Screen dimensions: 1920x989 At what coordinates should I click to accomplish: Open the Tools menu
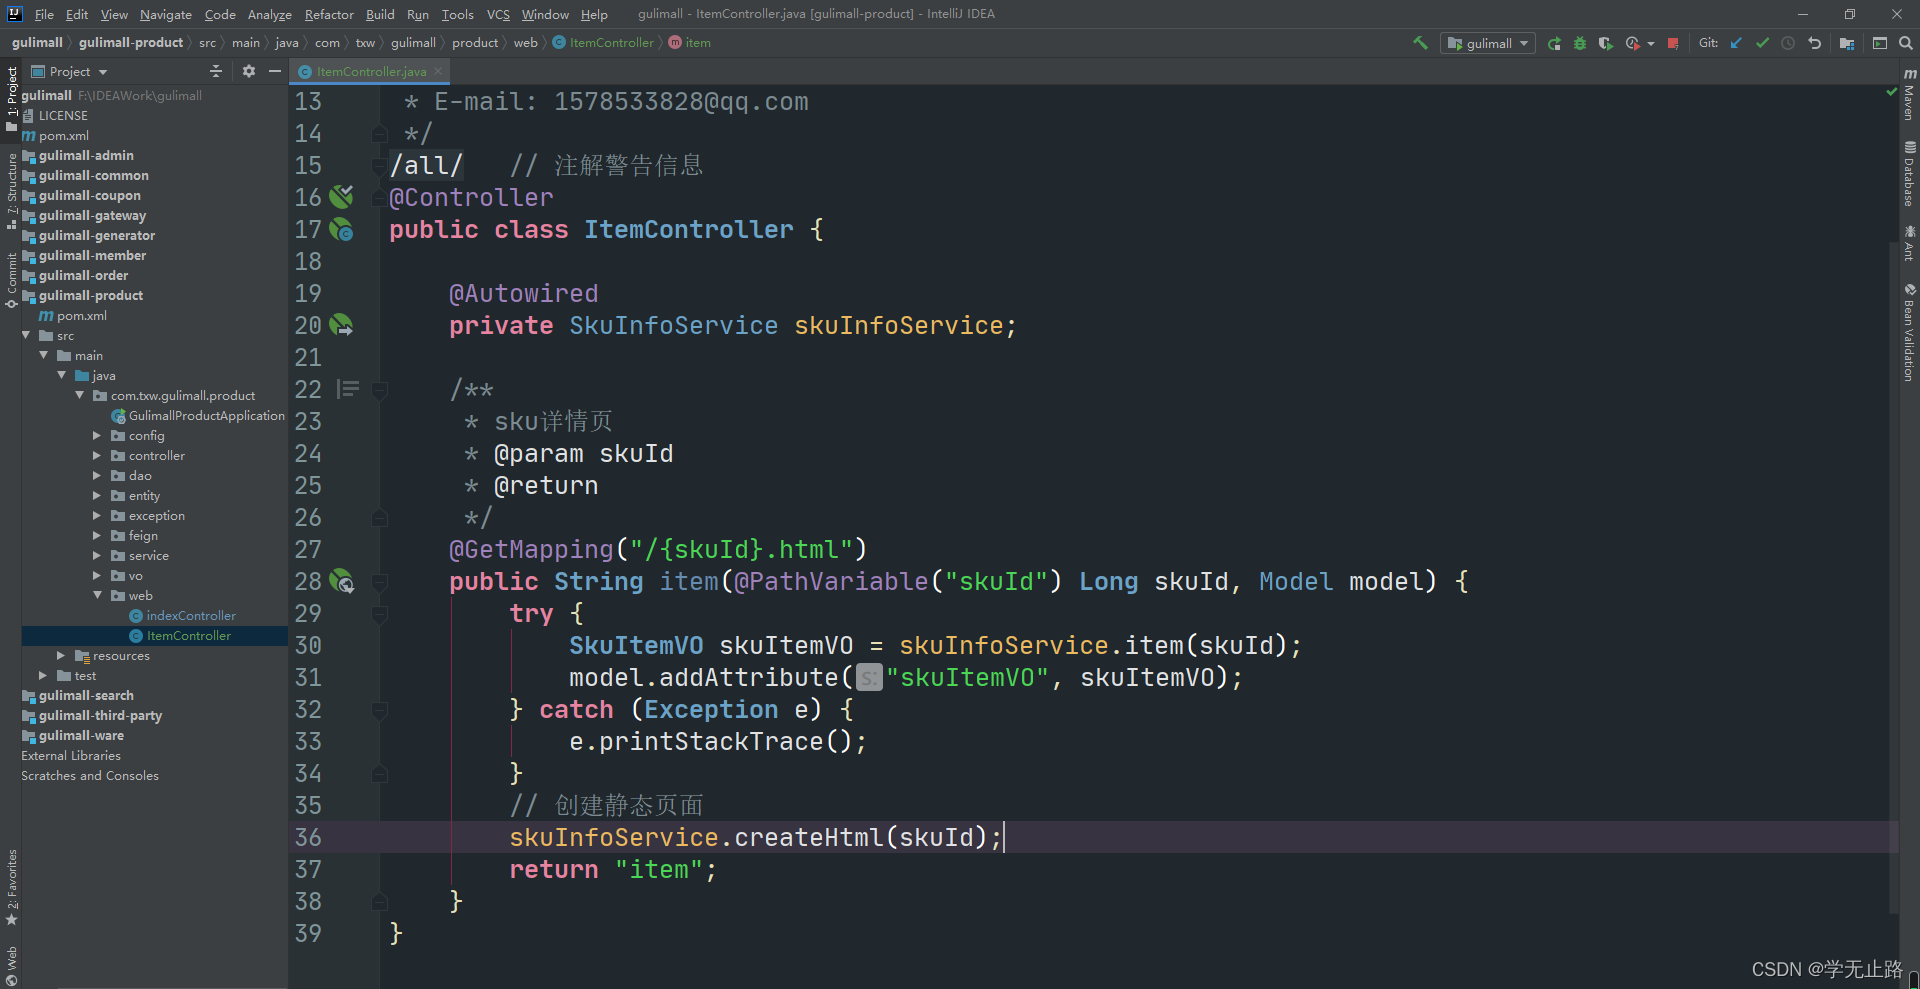pyautogui.click(x=457, y=14)
